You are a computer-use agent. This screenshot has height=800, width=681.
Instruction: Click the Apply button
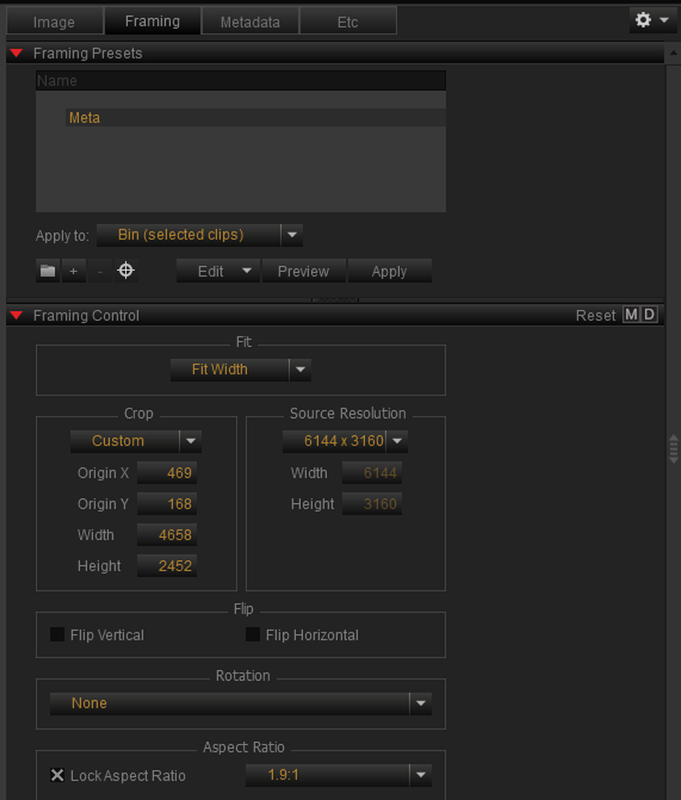point(389,271)
